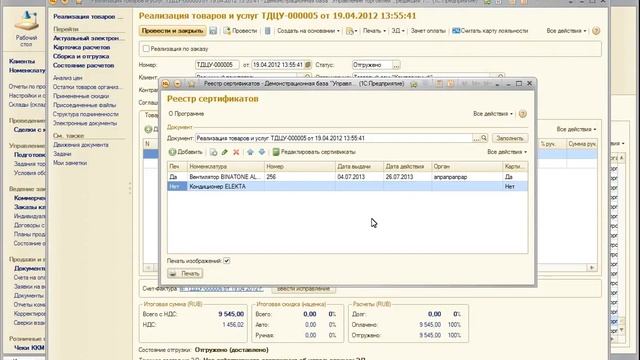
Task: Open Мои заметки navigation item
Action: [69, 163]
